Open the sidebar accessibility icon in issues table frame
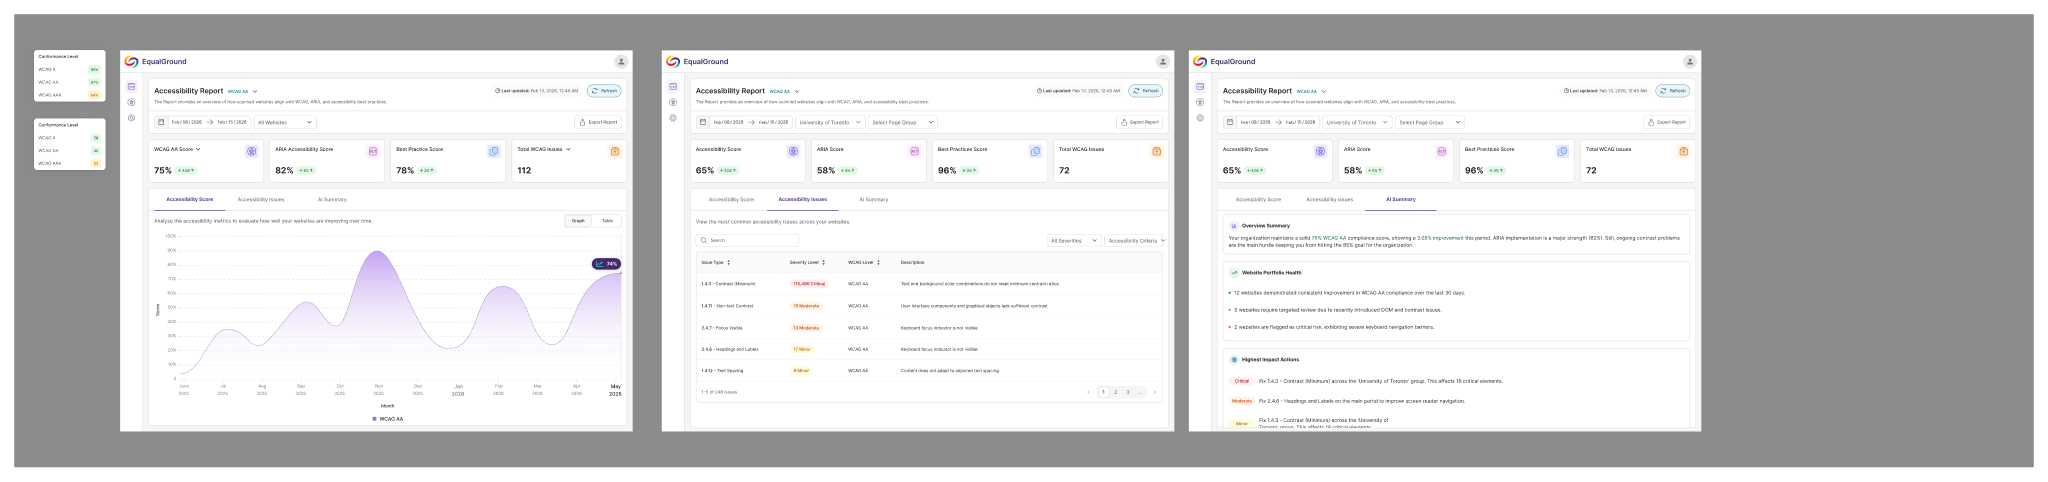This screenshot has height=482, width=2048. pos(673,102)
